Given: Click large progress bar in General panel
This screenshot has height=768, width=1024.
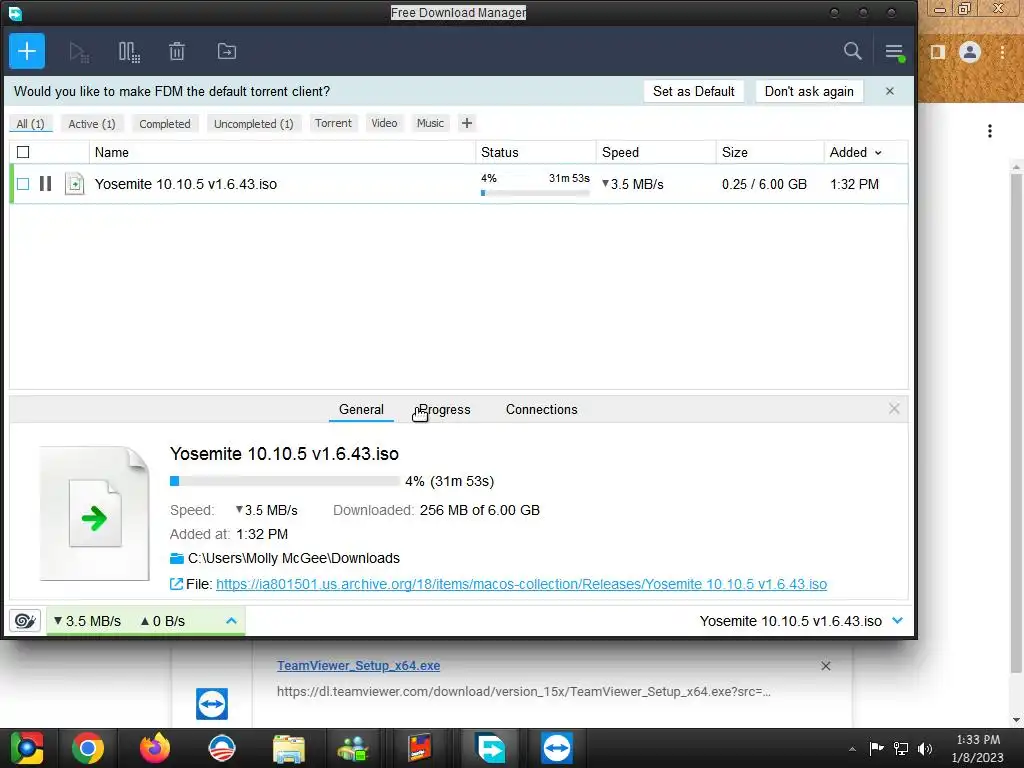Looking at the screenshot, I should (285, 481).
